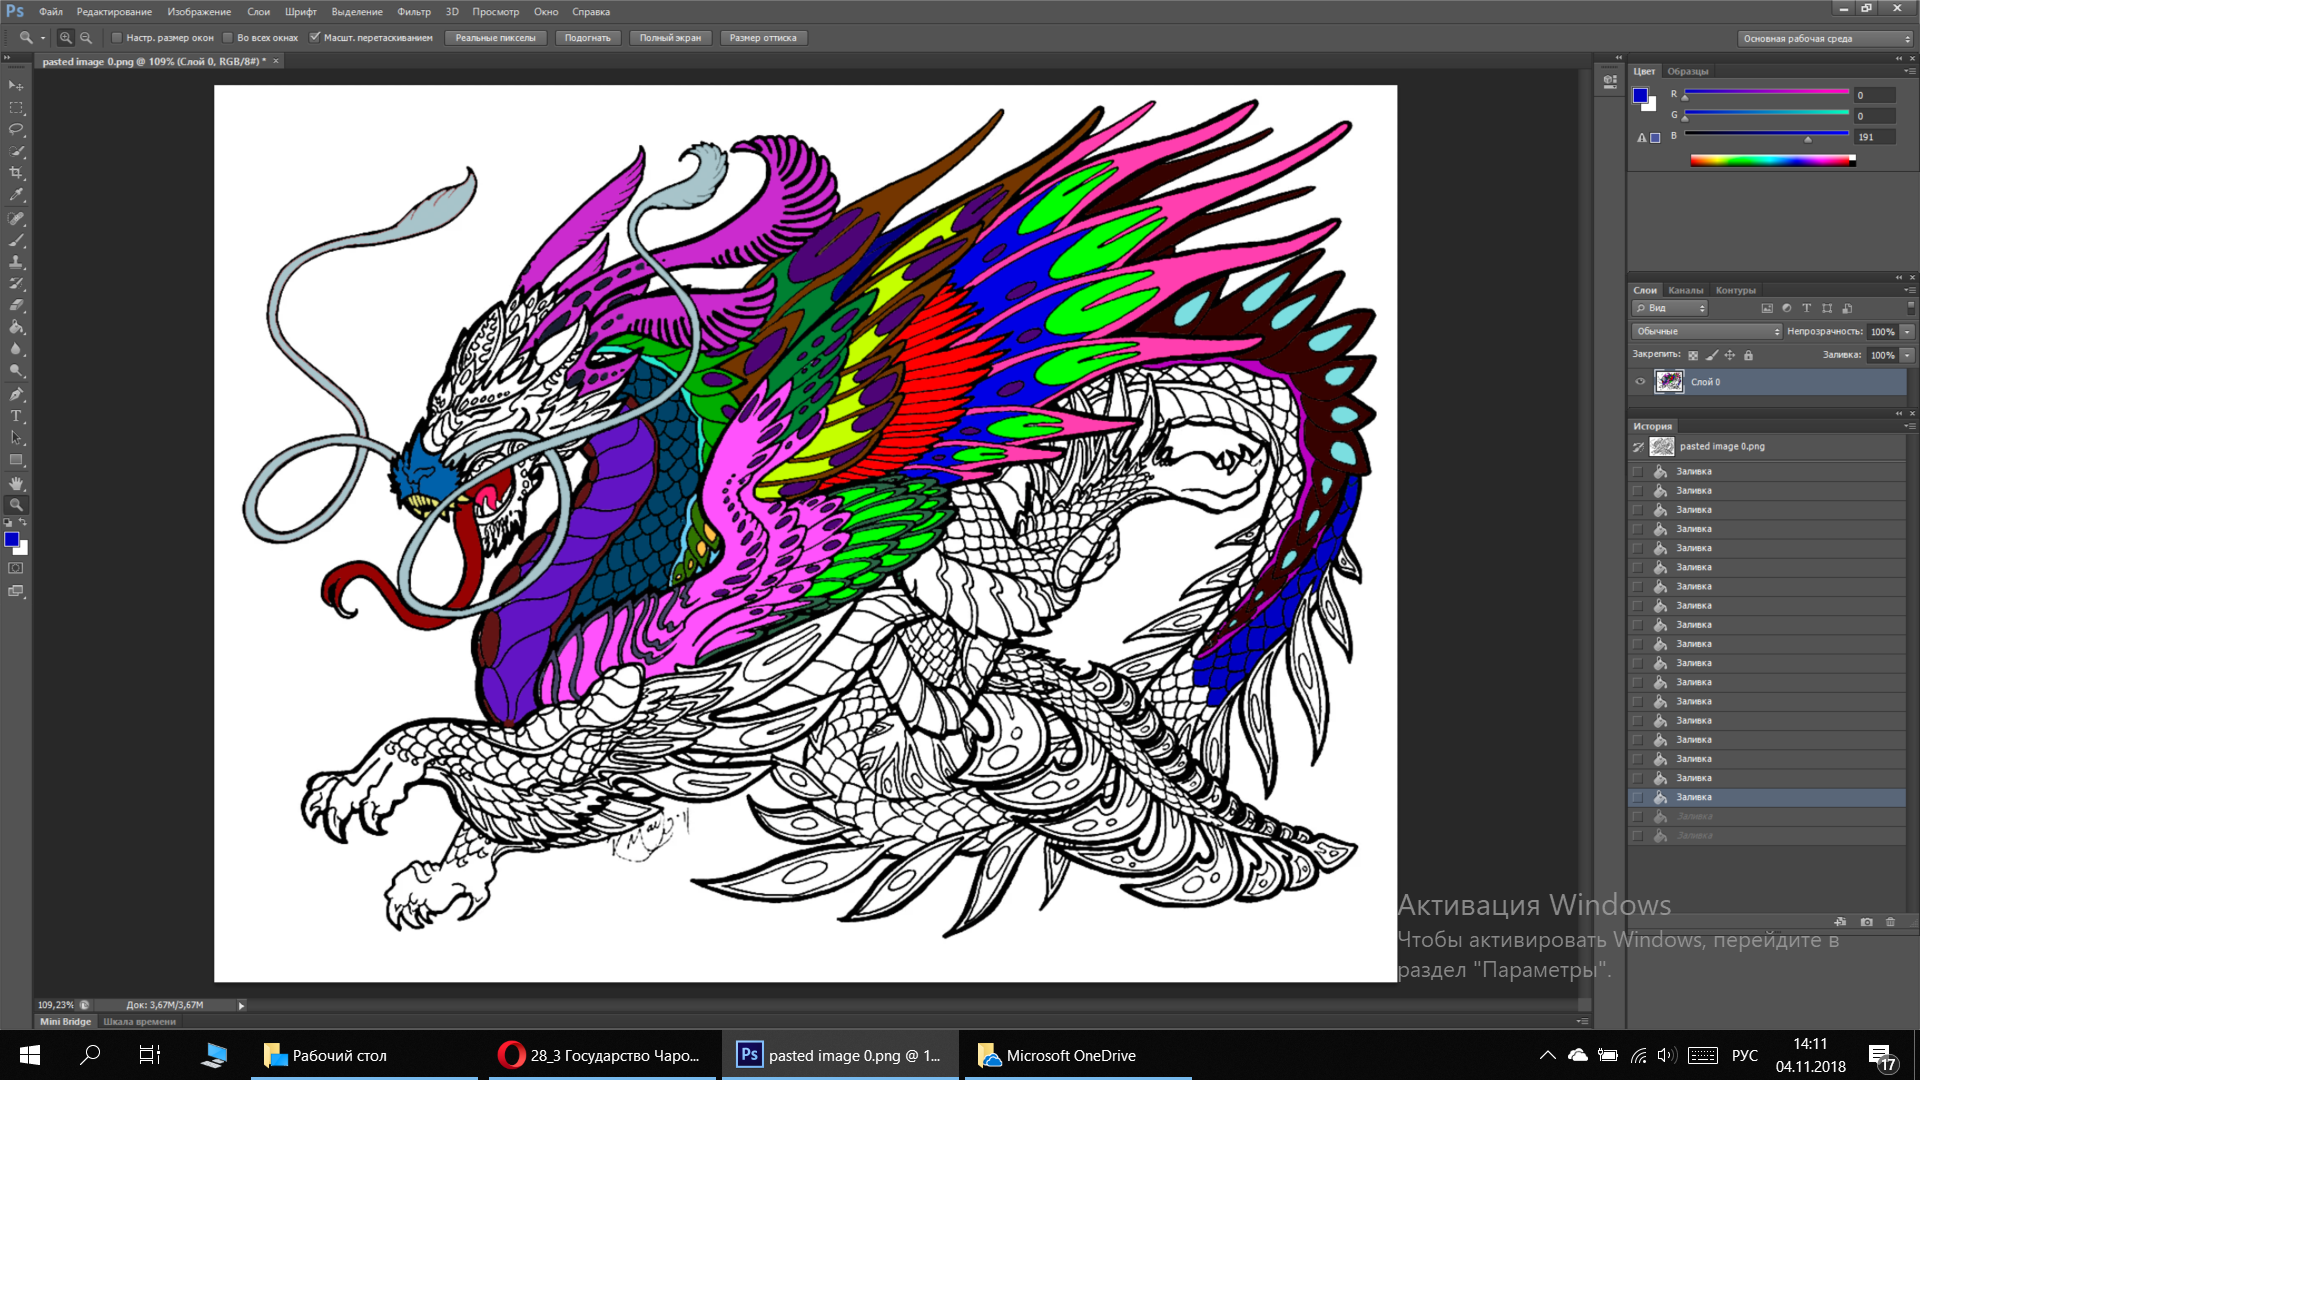Open the Layers panel flyout menu

[1909, 291]
